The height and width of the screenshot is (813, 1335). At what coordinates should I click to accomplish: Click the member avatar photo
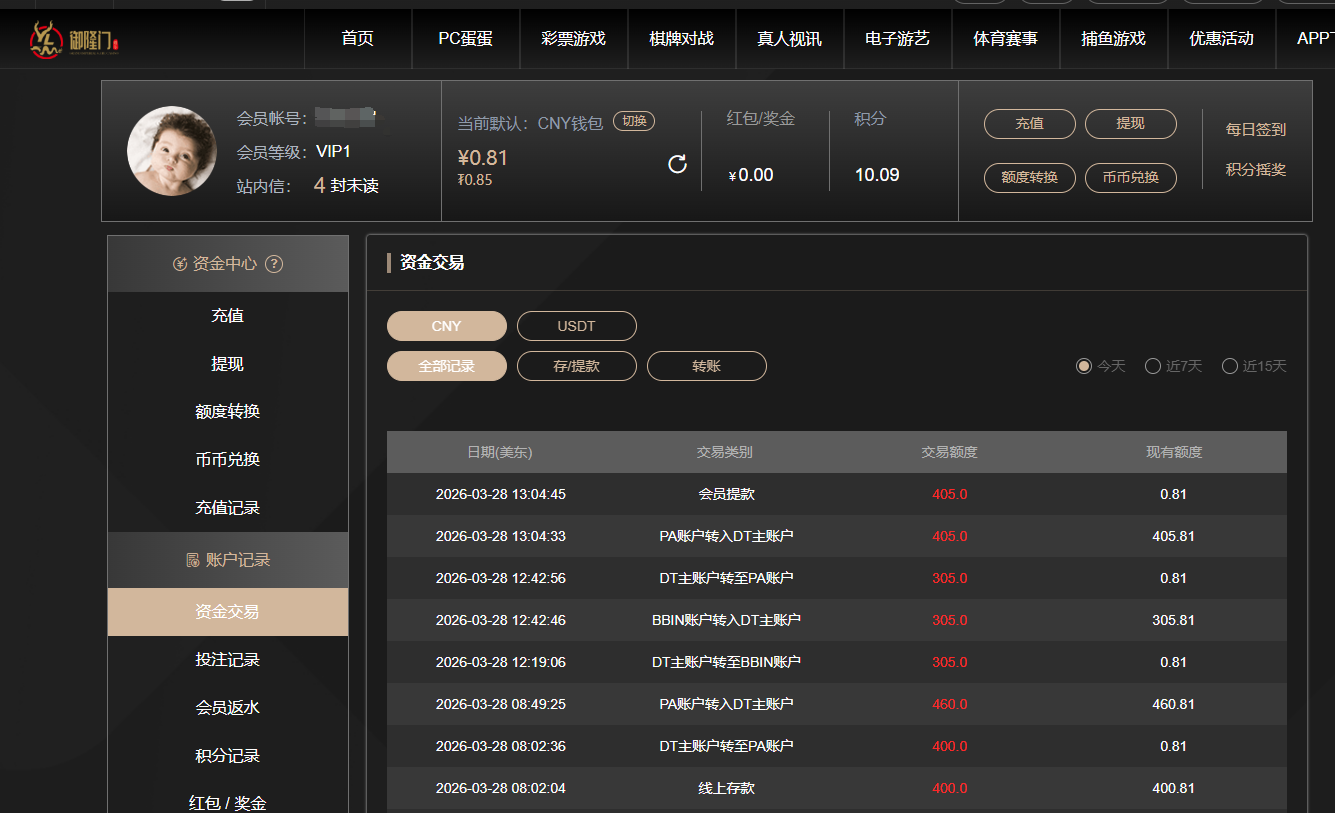coord(172,151)
